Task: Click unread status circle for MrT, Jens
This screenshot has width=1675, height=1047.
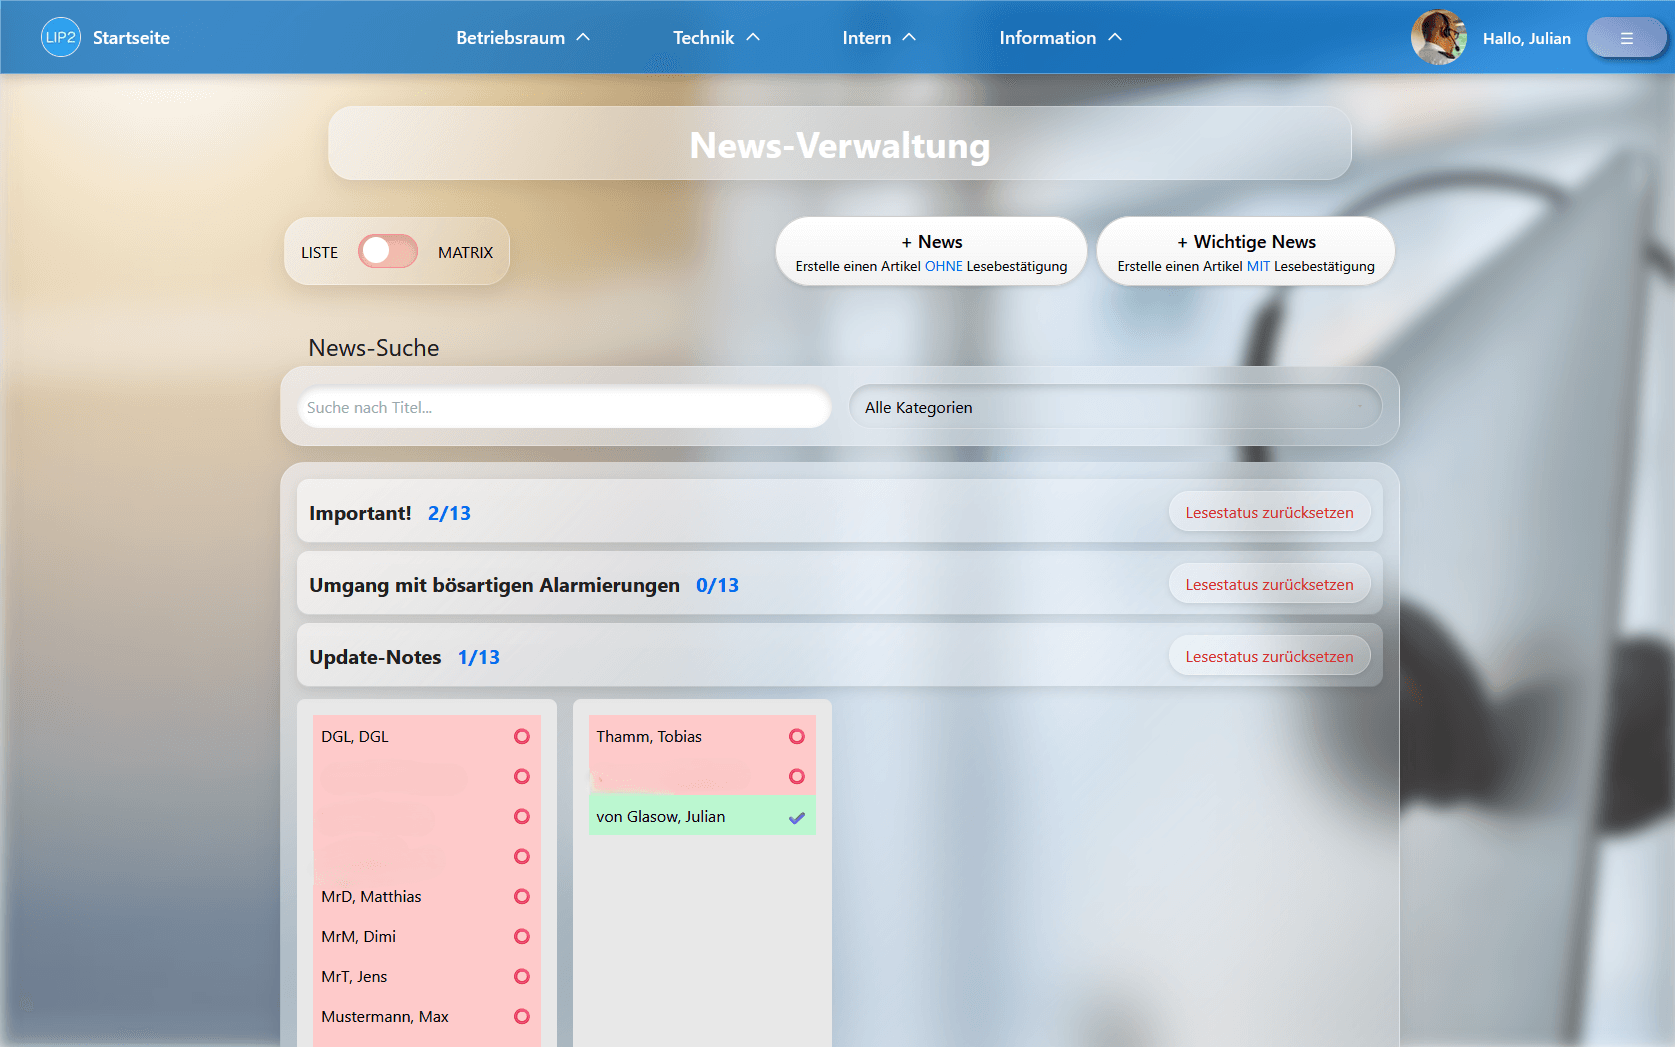Action: (x=521, y=977)
